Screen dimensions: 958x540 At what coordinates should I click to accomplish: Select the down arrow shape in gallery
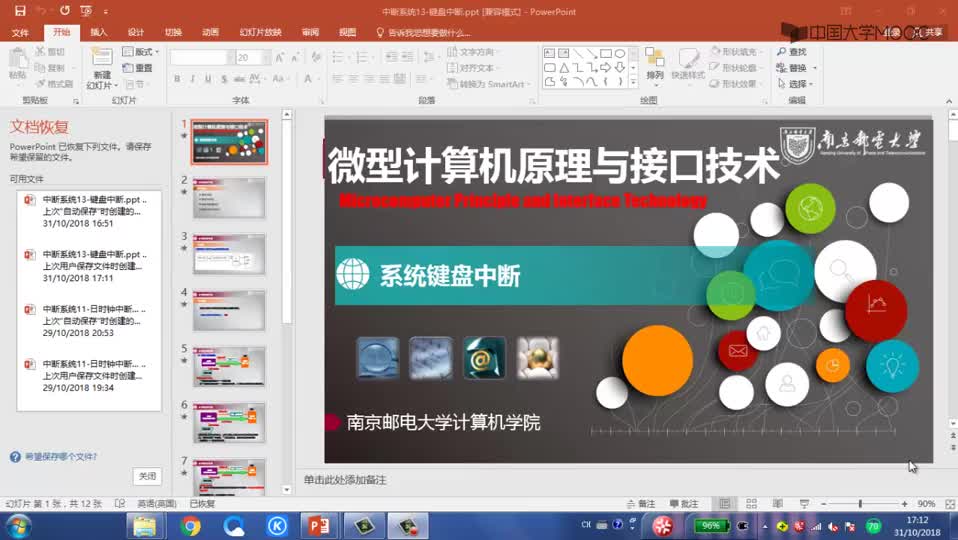(620, 67)
